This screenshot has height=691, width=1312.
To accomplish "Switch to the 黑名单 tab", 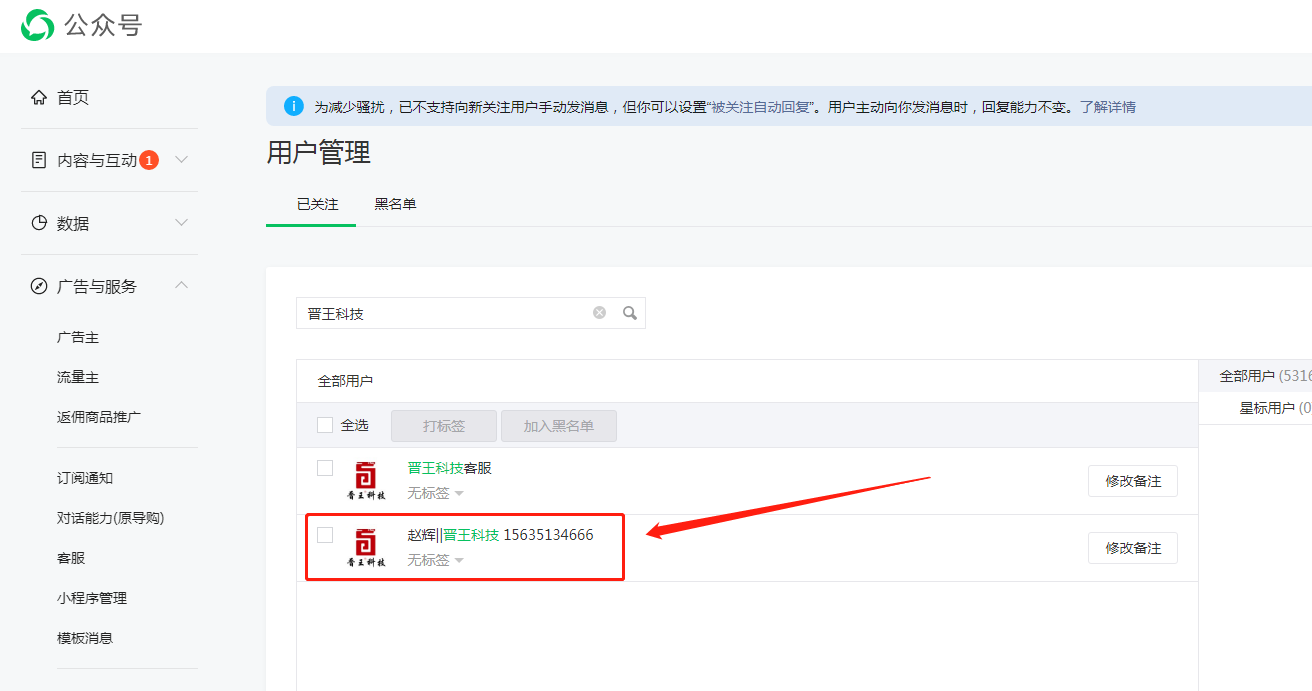I will click(x=395, y=204).
